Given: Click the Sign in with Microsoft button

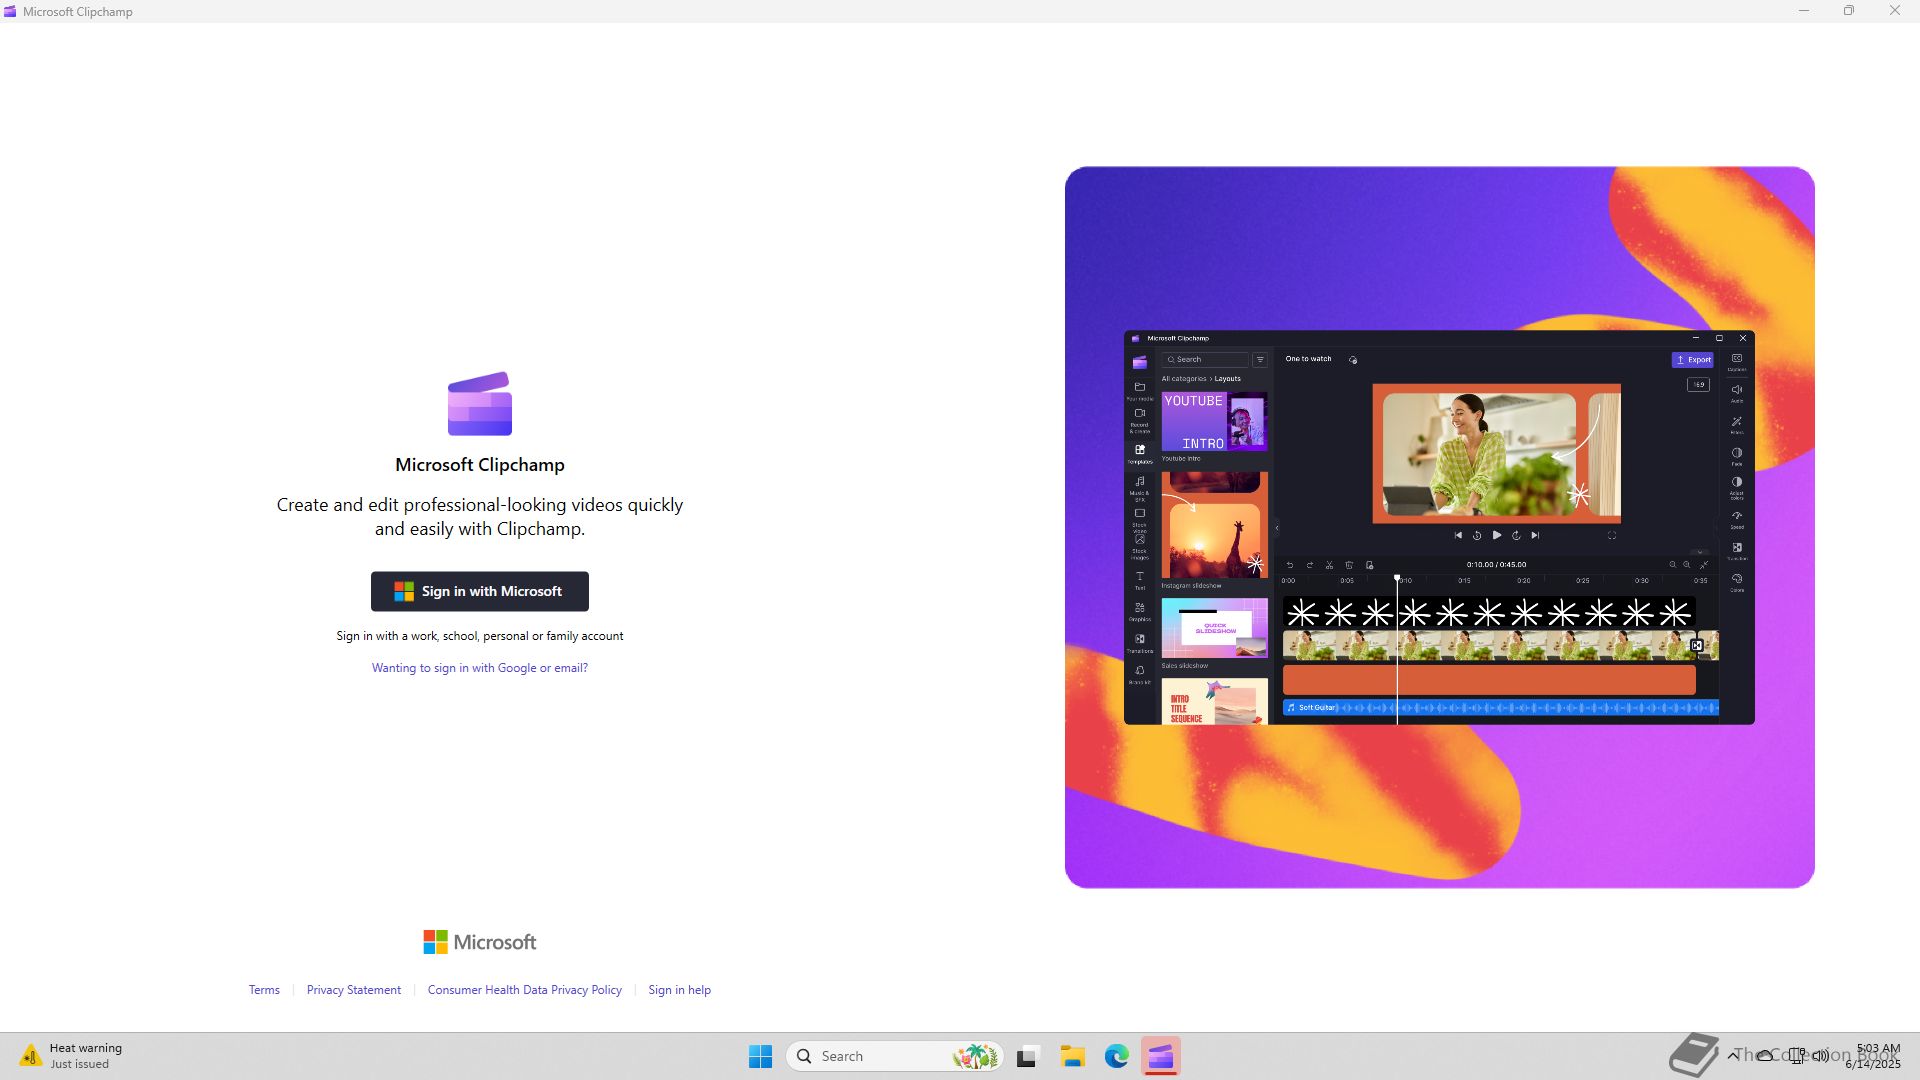Looking at the screenshot, I should (479, 591).
